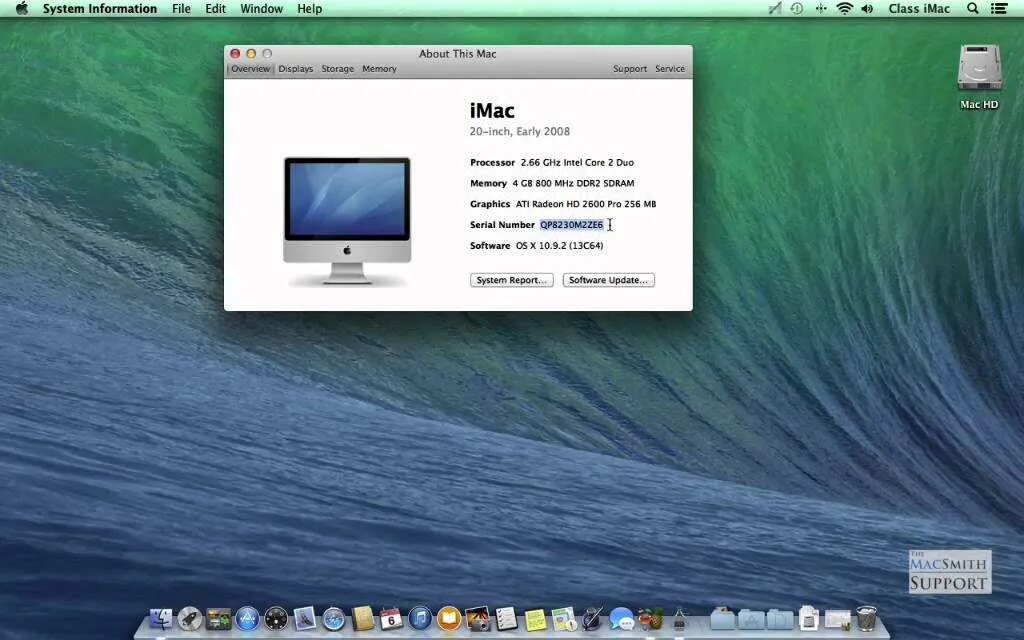Open Mission Control from the Dock
Screen dimensions: 1024x640
[218, 618]
